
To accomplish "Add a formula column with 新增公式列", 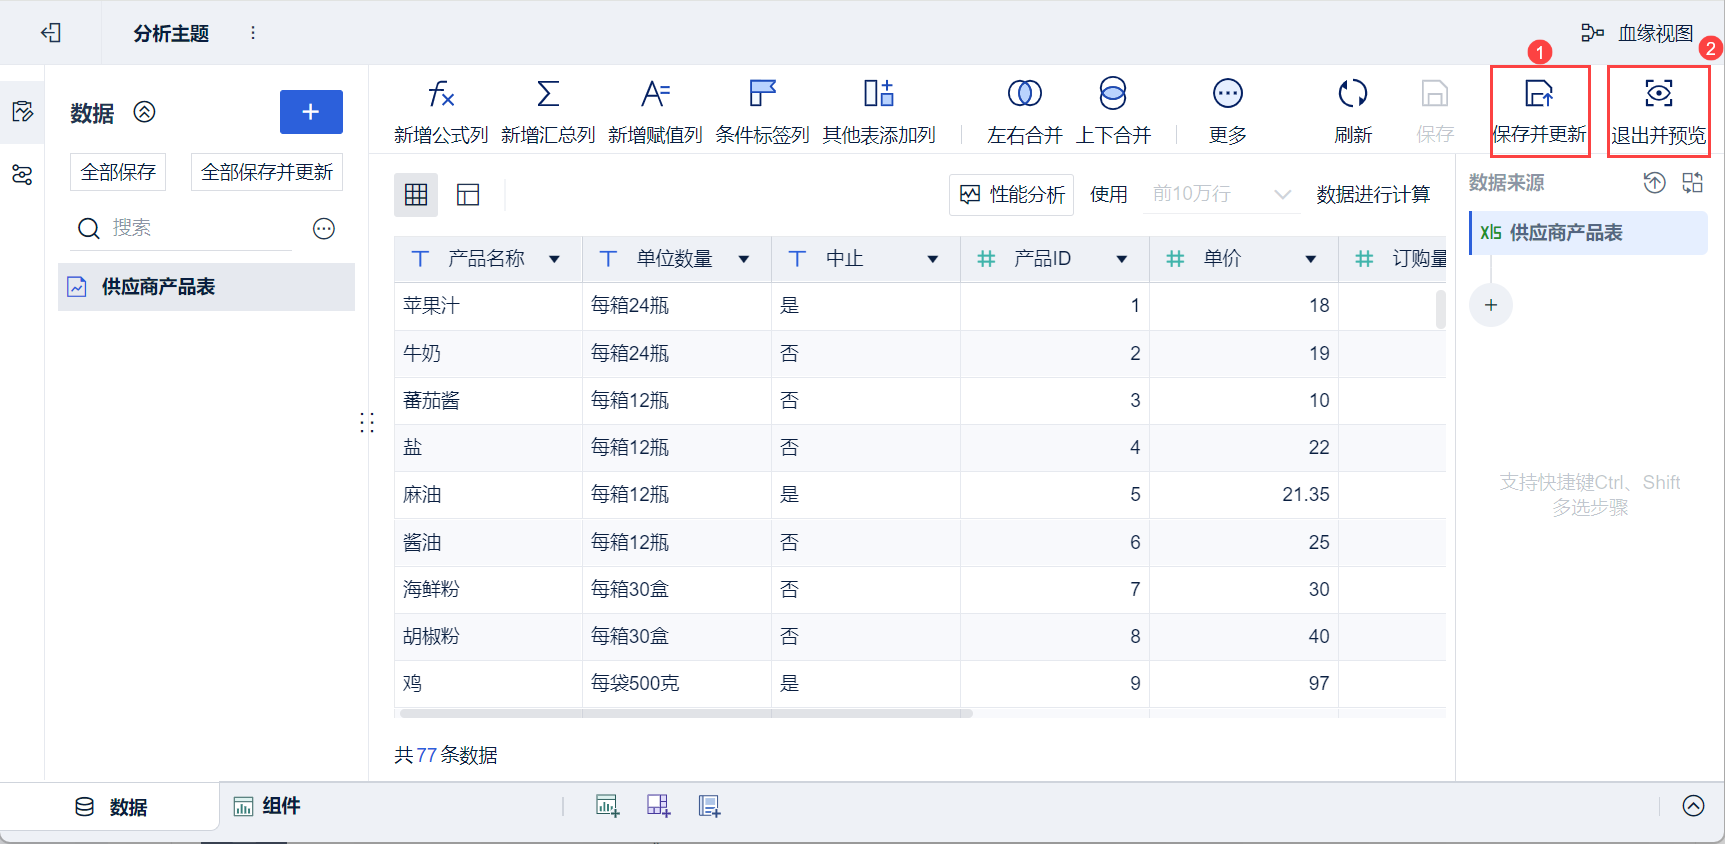I will 441,112.
